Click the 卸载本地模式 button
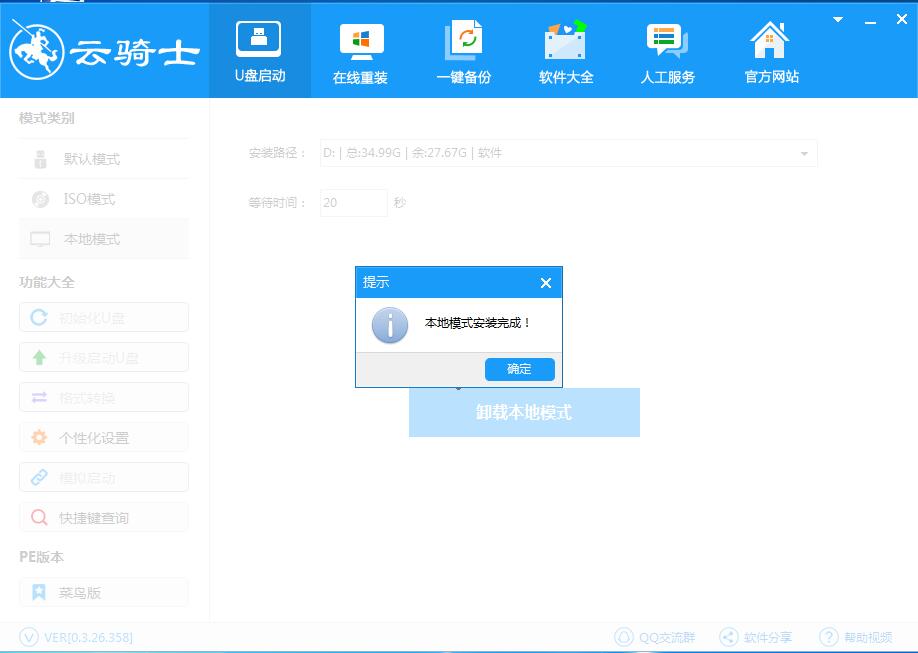The height and width of the screenshot is (653, 918). click(x=524, y=412)
